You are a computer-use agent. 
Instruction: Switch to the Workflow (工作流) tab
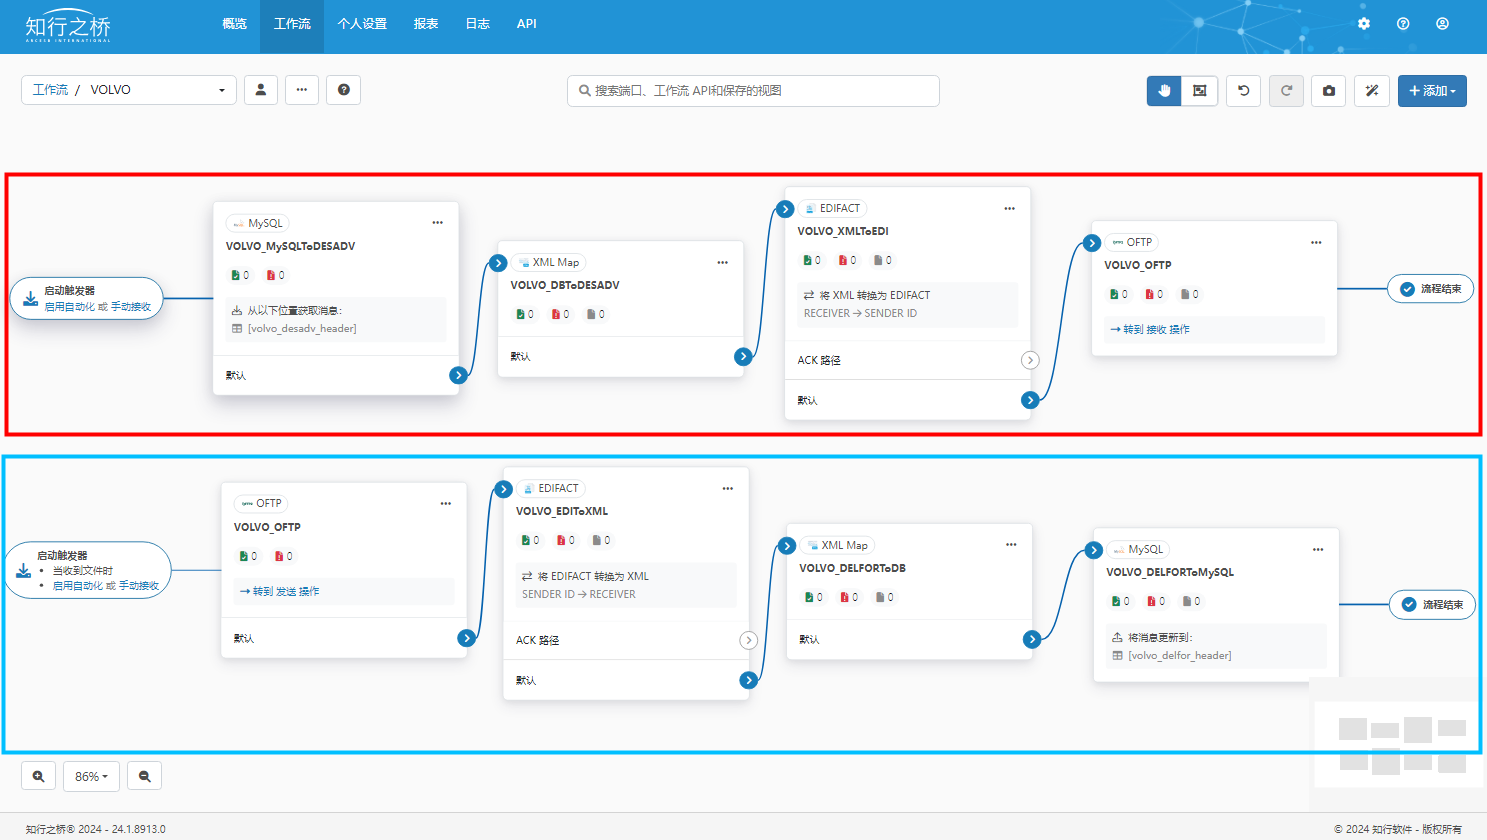coord(292,24)
